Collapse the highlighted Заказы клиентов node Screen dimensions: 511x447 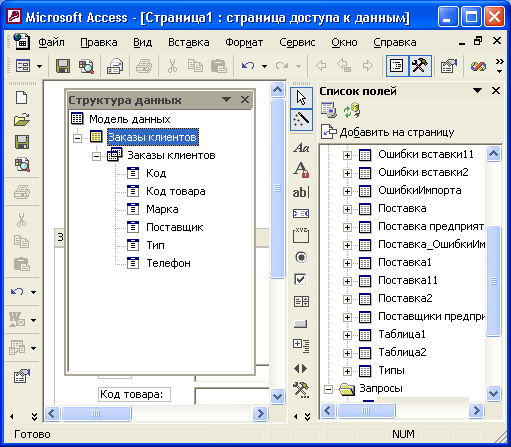tap(77, 138)
